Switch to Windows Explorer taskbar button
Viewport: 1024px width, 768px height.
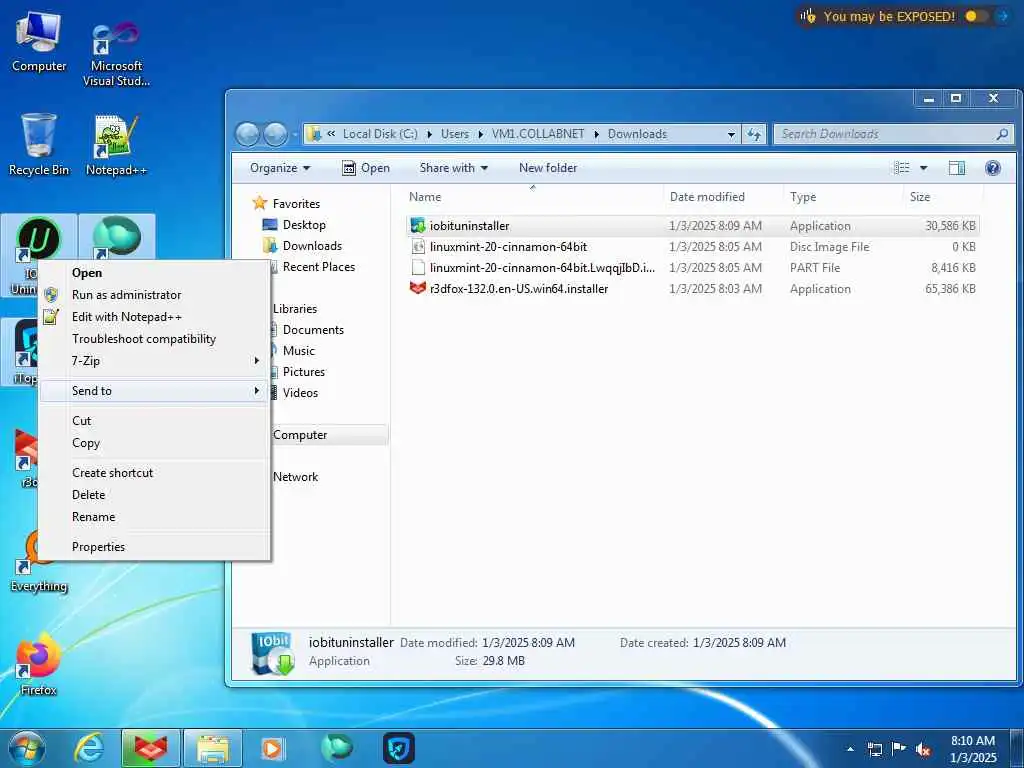coord(212,748)
